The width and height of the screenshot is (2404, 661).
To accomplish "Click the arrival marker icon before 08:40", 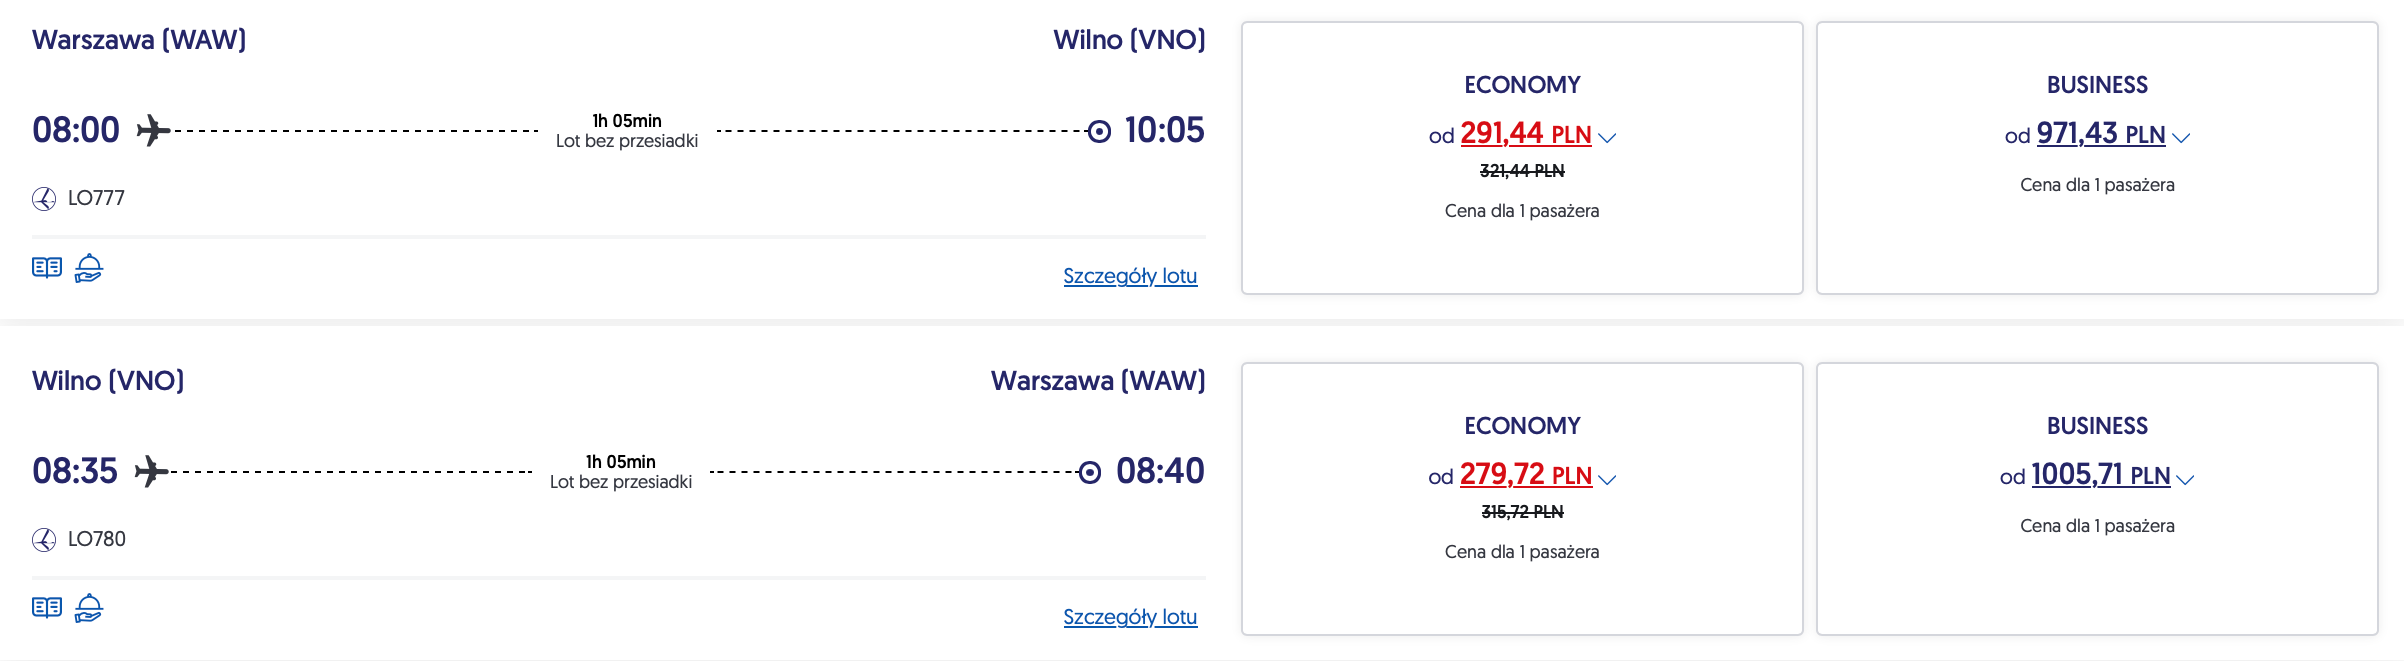I will tap(1090, 472).
